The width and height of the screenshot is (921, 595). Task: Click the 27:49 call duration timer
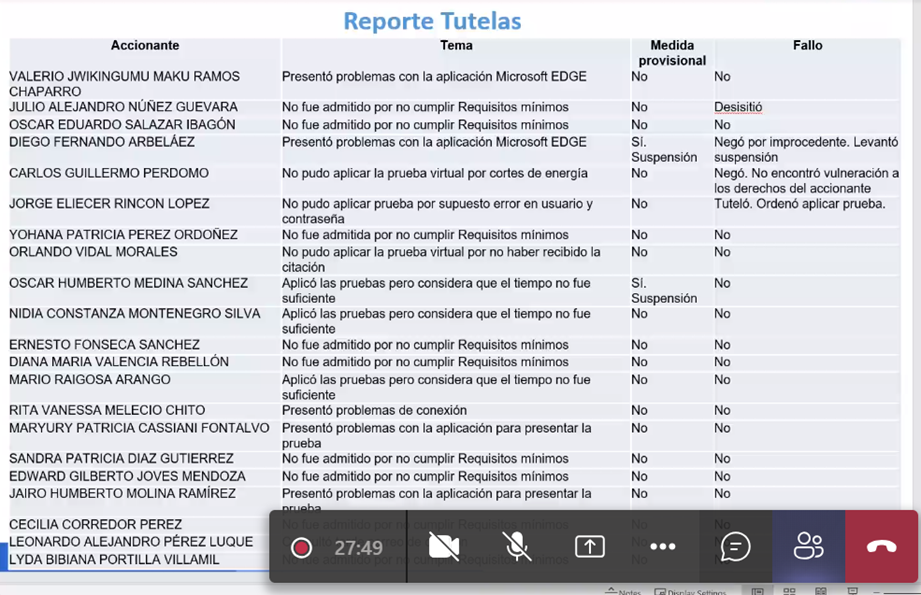[x=358, y=548]
